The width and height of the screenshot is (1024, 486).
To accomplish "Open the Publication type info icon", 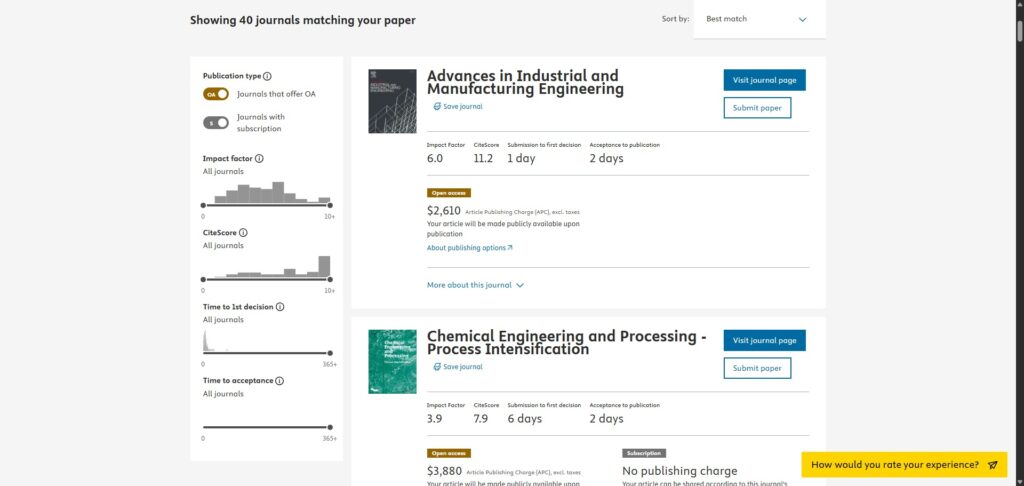I will pos(267,76).
